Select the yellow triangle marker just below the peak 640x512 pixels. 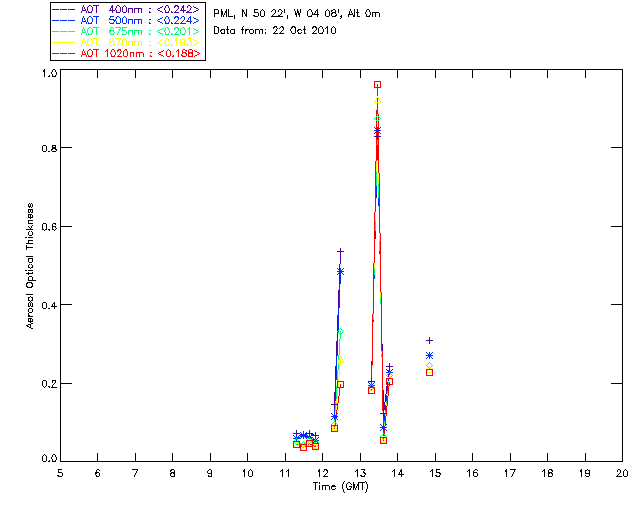click(x=378, y=100)
